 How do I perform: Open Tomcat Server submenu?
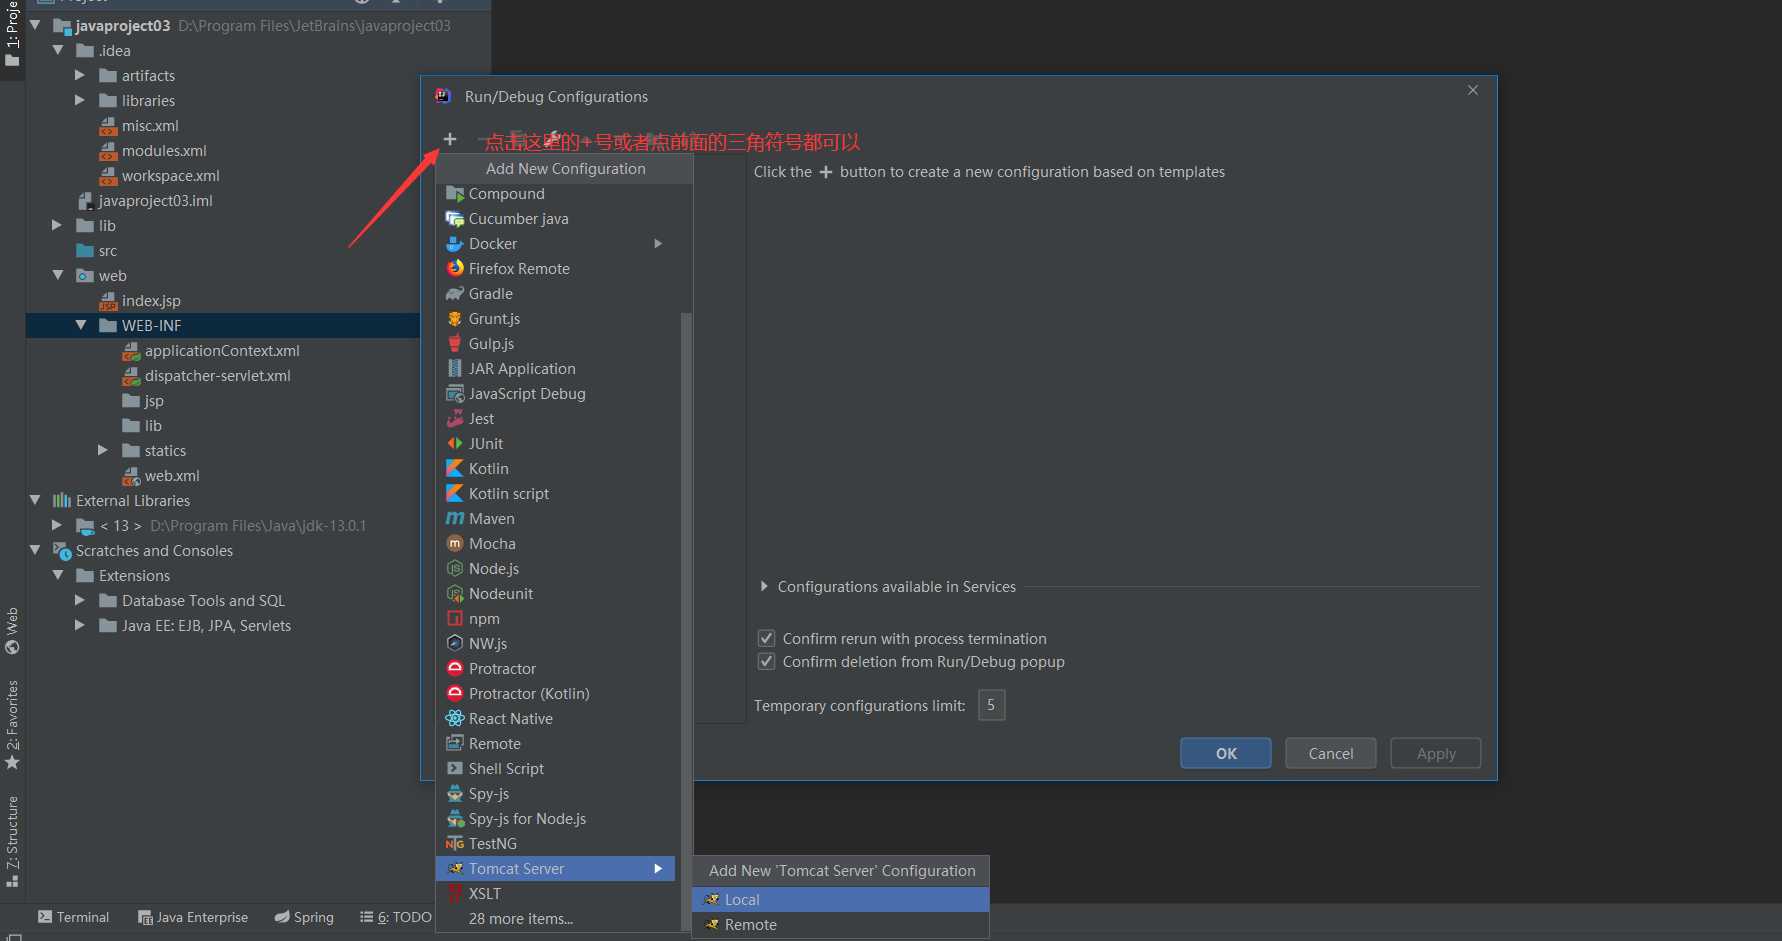[x=556, y=869]
